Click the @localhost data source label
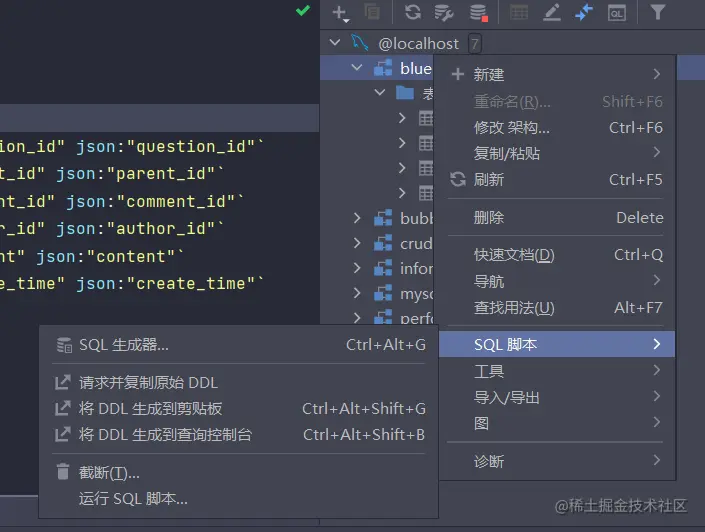 [419, 44]
